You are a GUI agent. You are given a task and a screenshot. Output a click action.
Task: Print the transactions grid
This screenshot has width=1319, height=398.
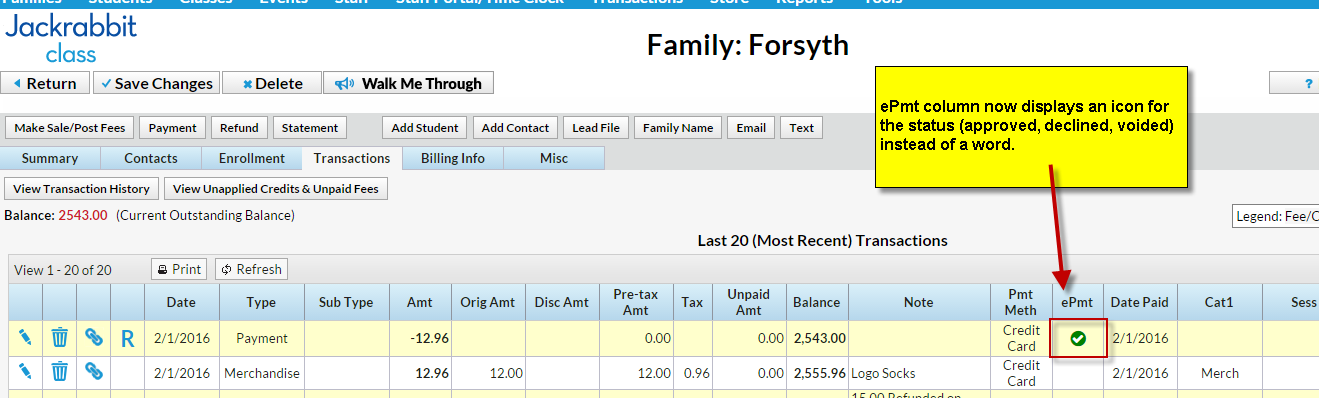pos(179,269)
